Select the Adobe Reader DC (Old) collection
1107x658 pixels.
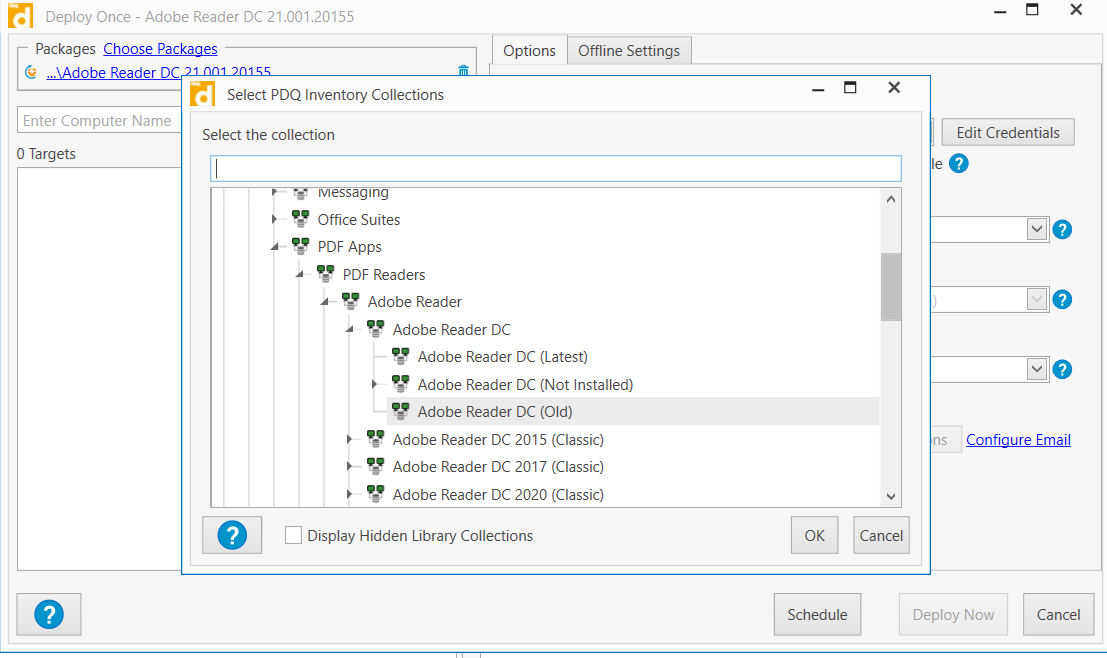tap(494, 412)
